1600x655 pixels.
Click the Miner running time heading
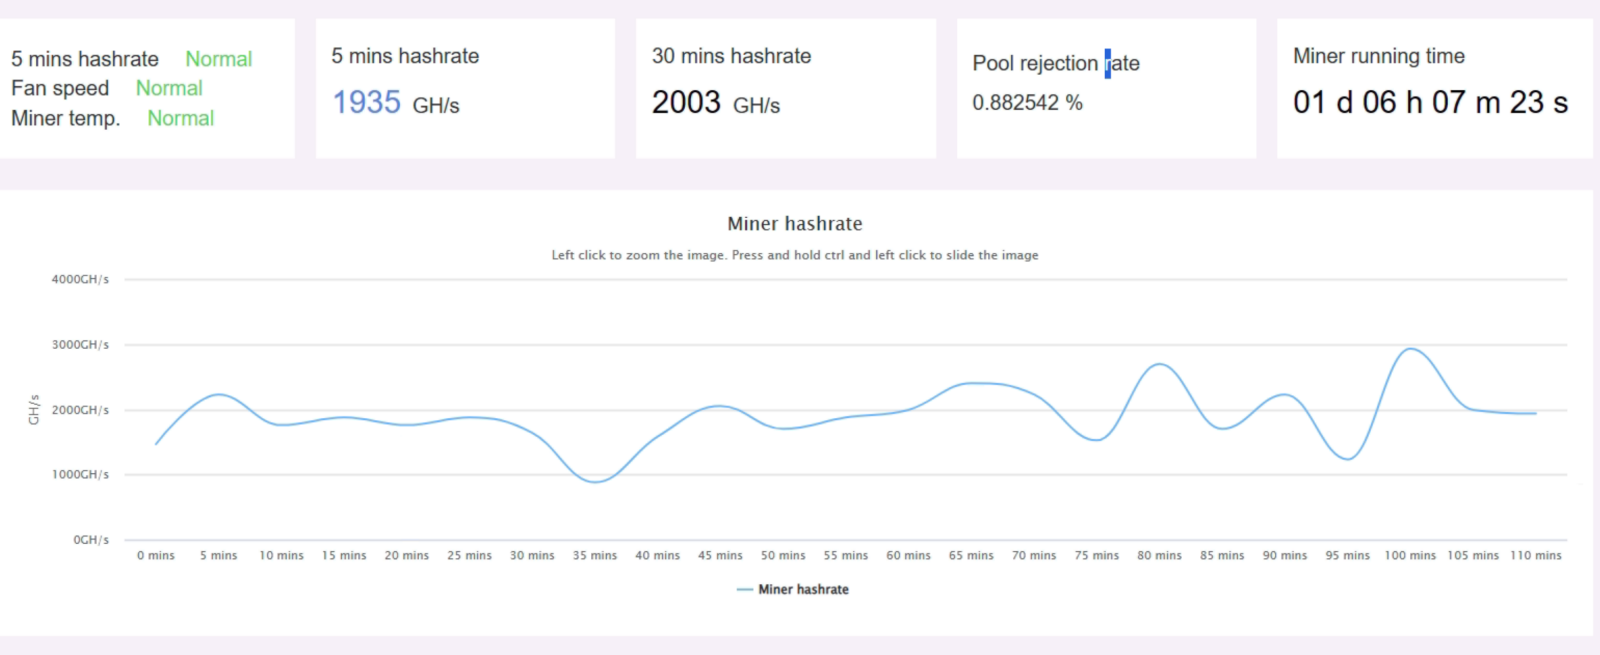pyautogui.click(x=1379, y=56)
